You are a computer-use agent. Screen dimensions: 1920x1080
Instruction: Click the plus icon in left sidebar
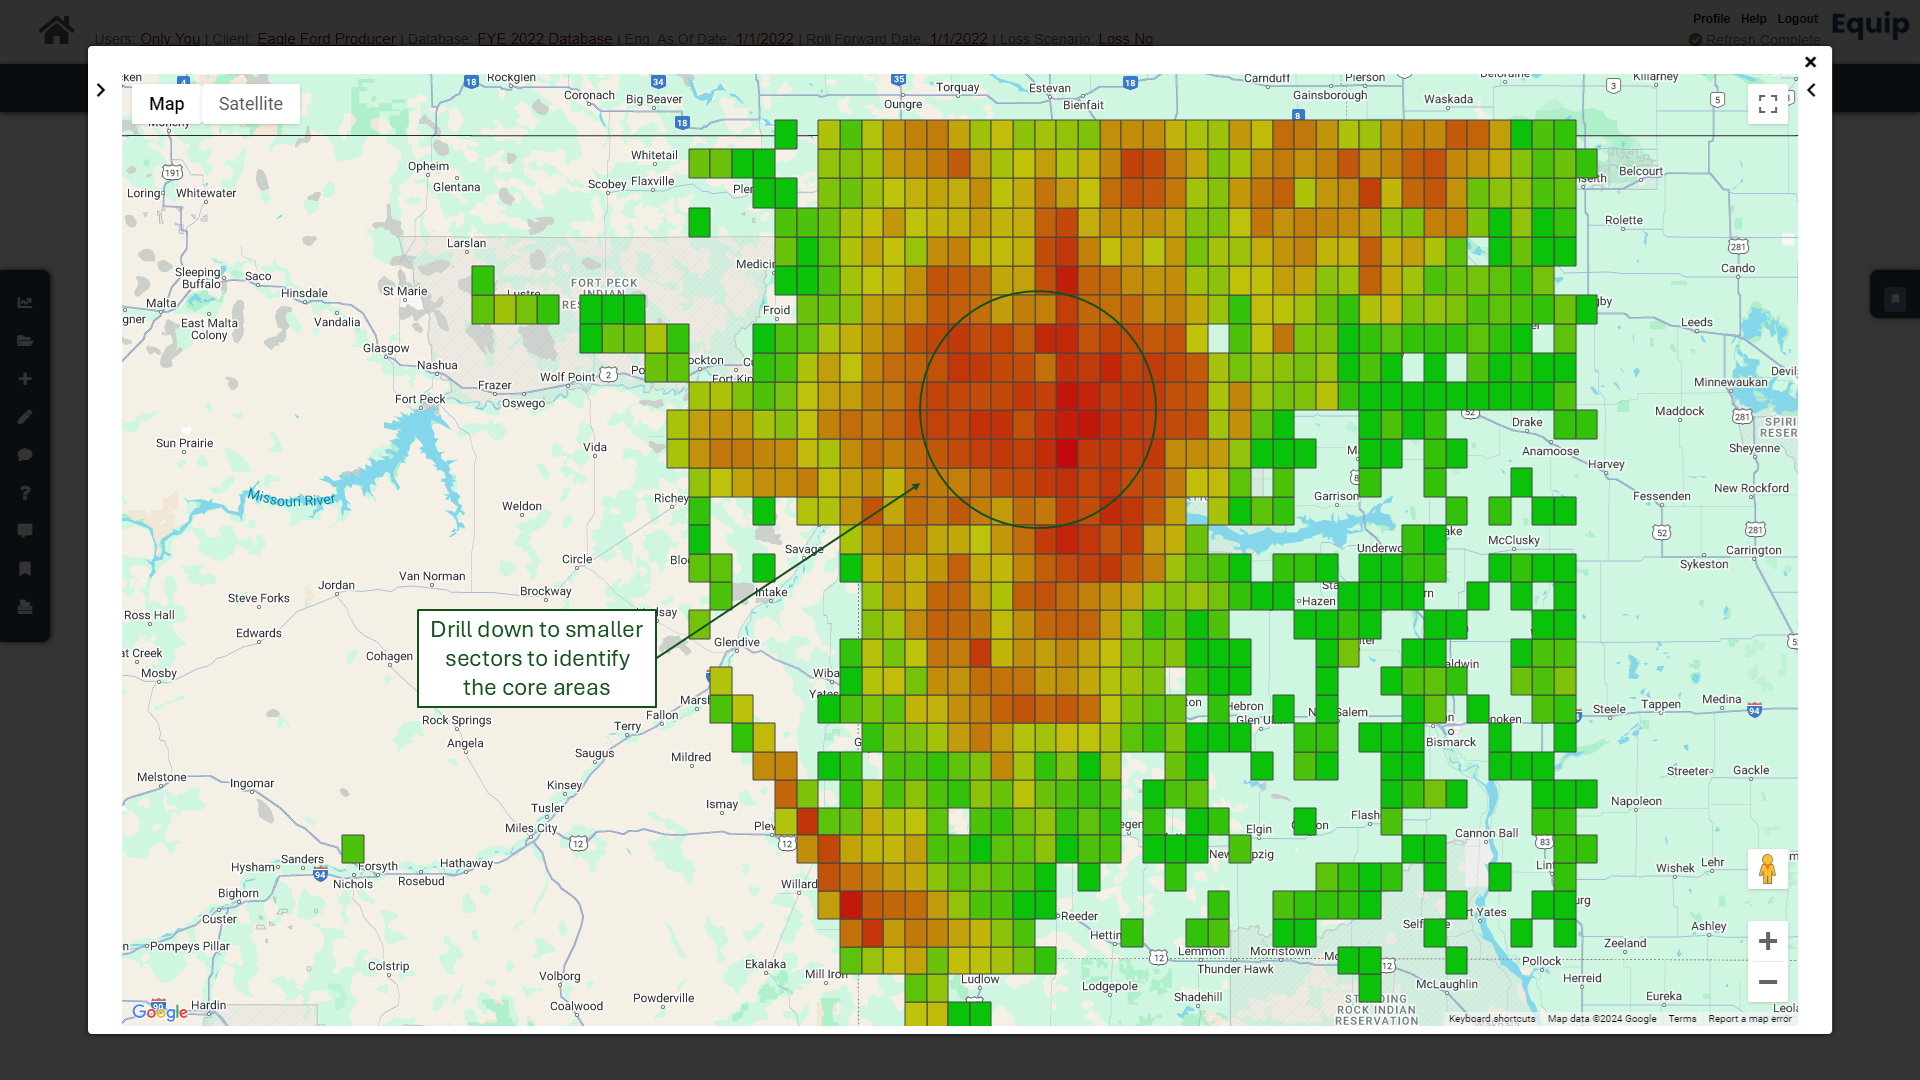pos(25,378)
